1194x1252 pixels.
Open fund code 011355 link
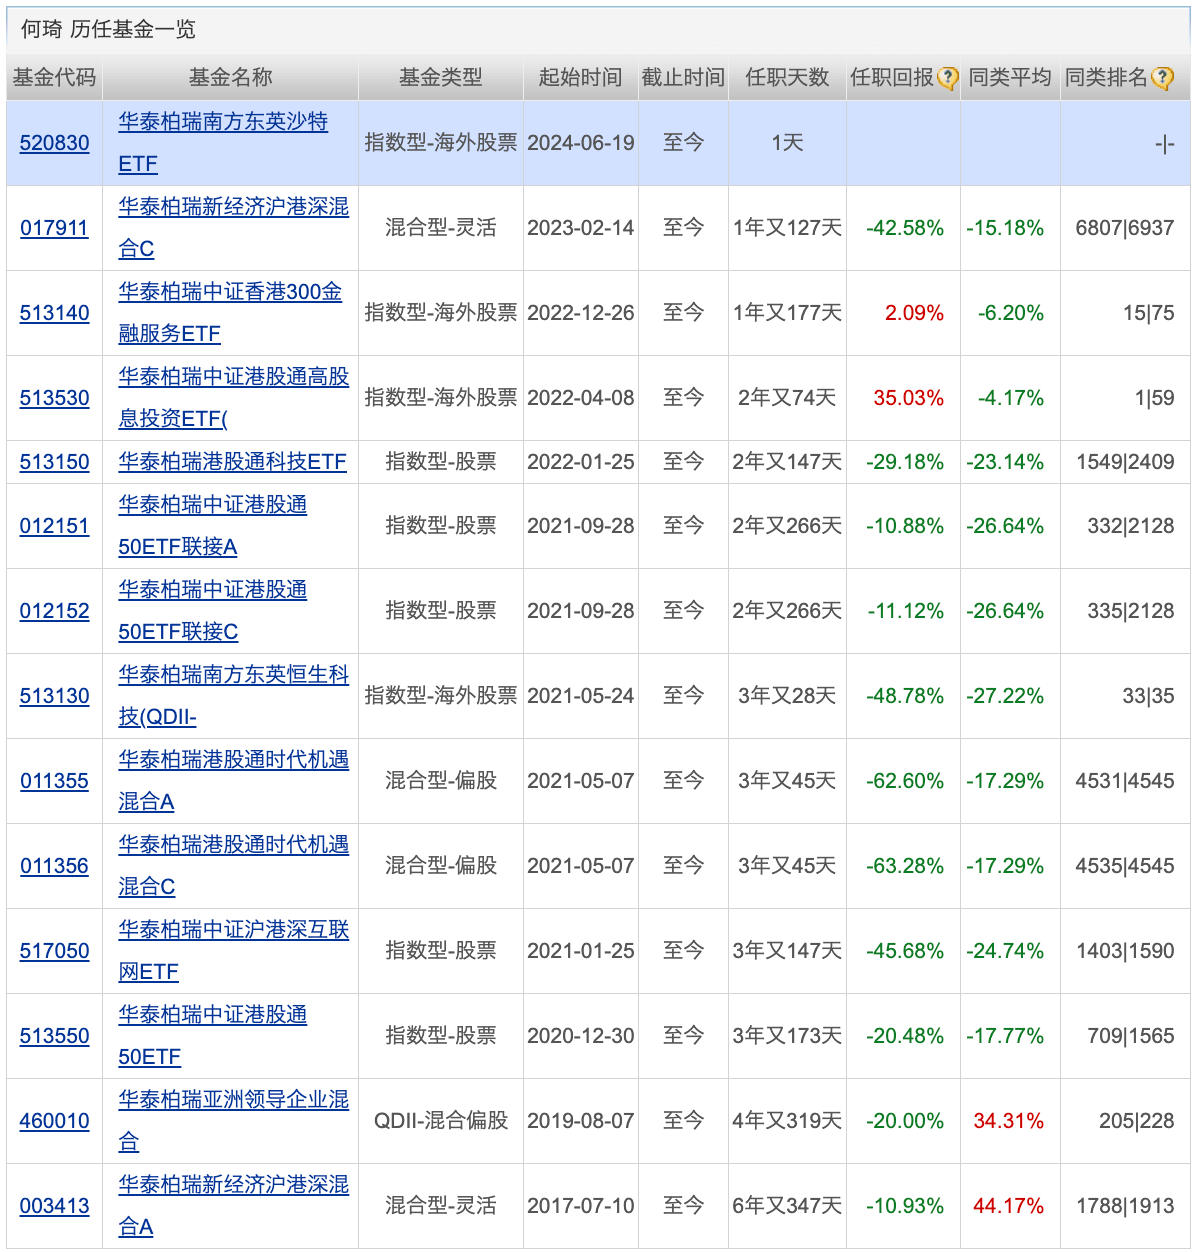pyautogui.click(x=54, y=781)
